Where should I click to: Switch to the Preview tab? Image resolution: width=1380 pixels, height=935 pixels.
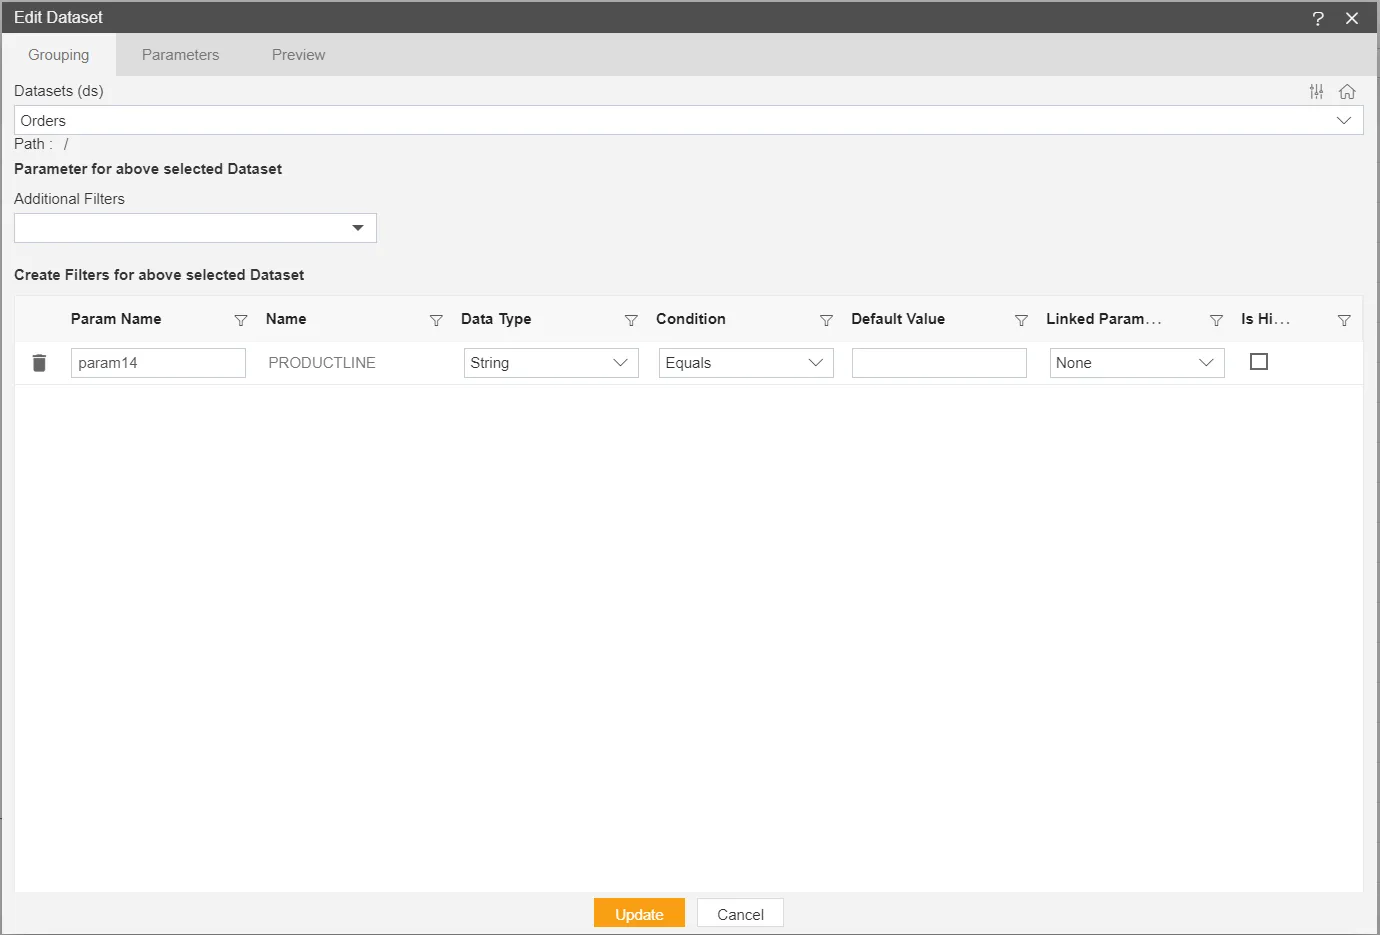(298, 55)
